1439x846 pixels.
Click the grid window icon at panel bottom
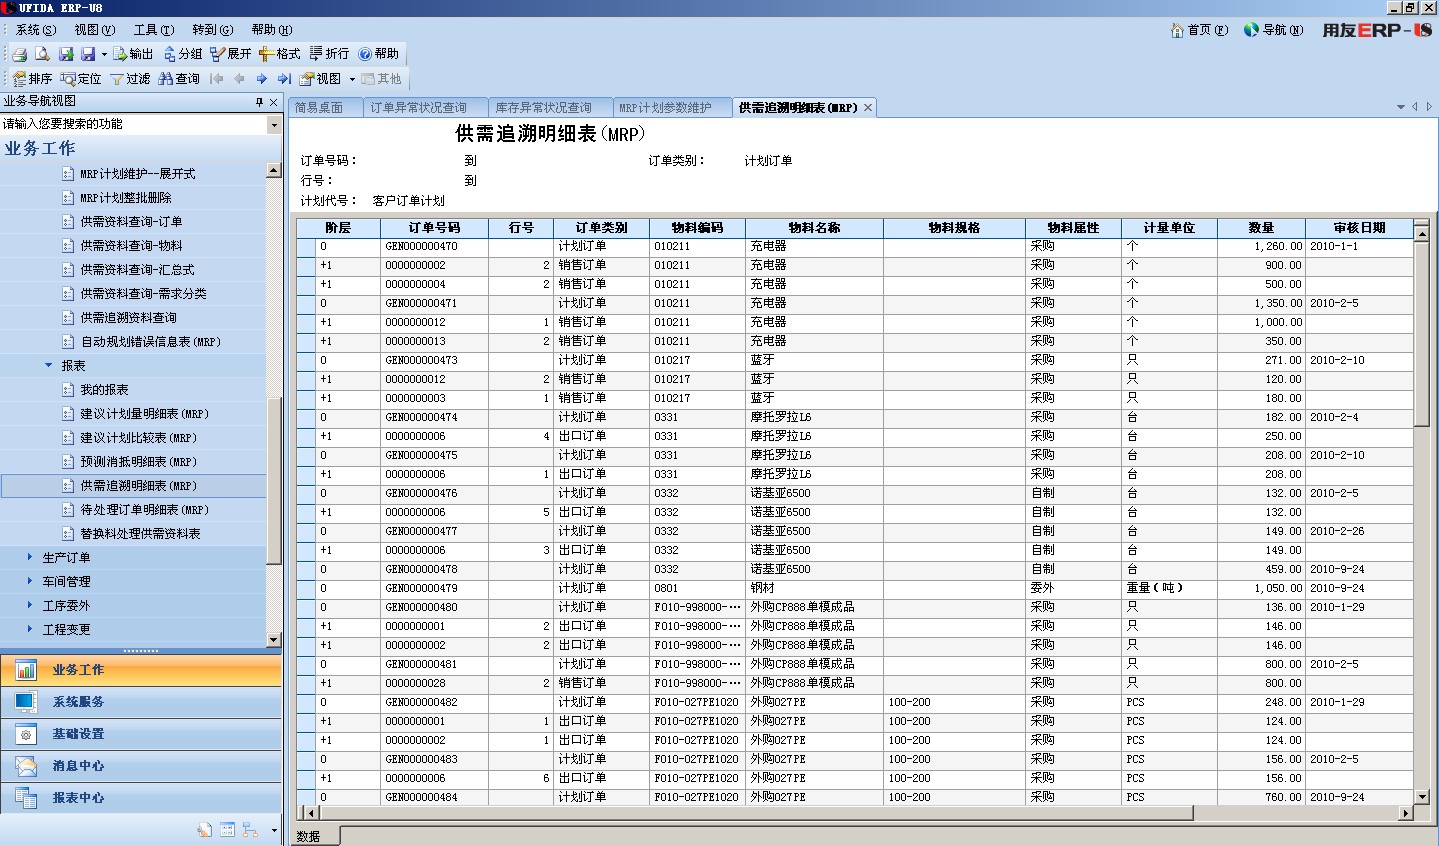[x=227, y=830]
